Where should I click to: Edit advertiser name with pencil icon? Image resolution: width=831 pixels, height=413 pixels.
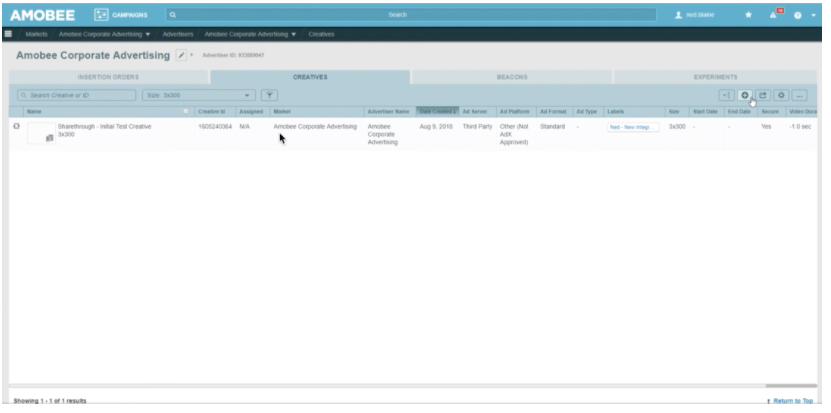pos(181,55)
